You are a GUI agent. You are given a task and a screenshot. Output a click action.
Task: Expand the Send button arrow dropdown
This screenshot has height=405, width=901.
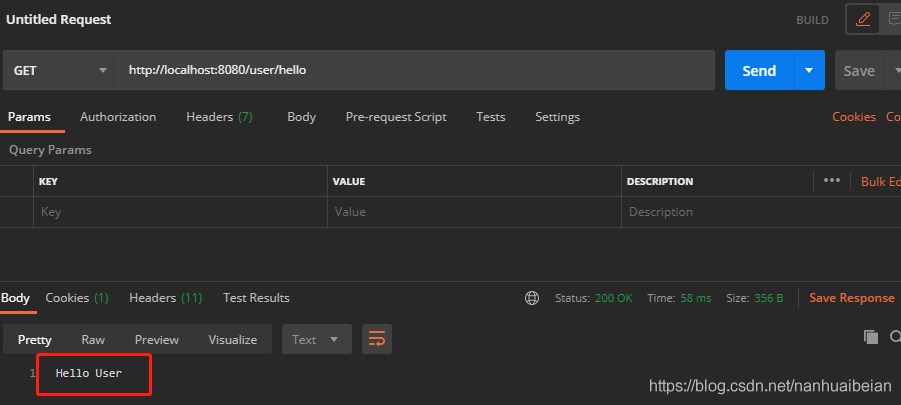809,71
